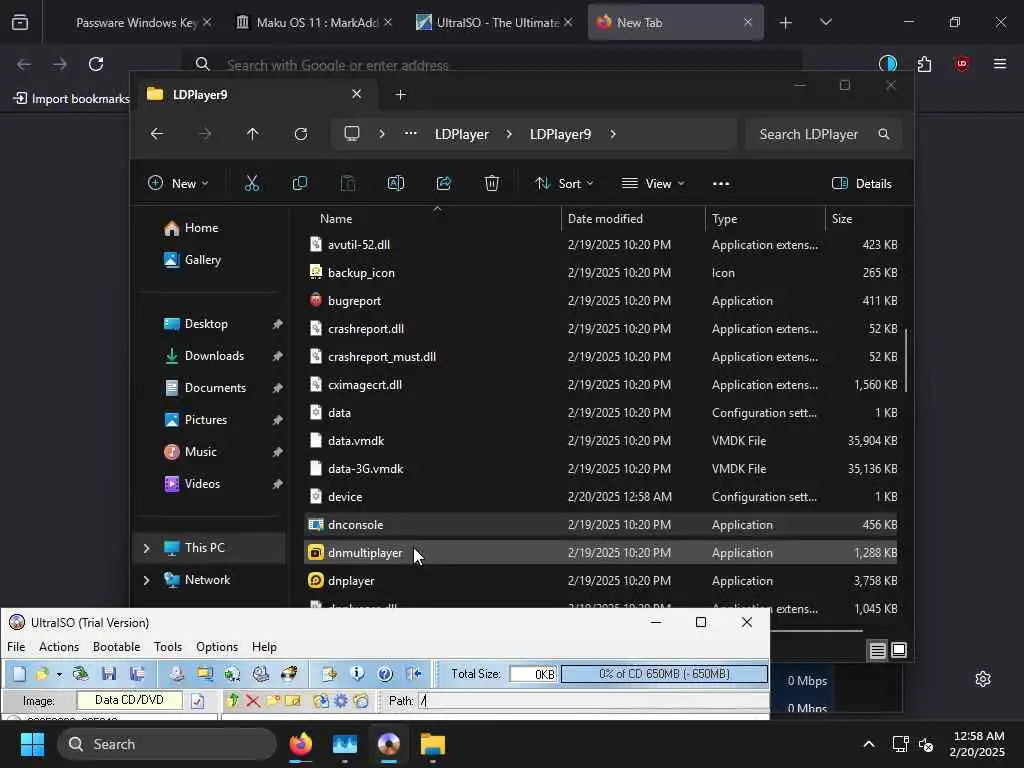Refresh the LDPlayer9 folder view
The height and width of the screenshot is (768, 1024).
[x=300, y=134]
